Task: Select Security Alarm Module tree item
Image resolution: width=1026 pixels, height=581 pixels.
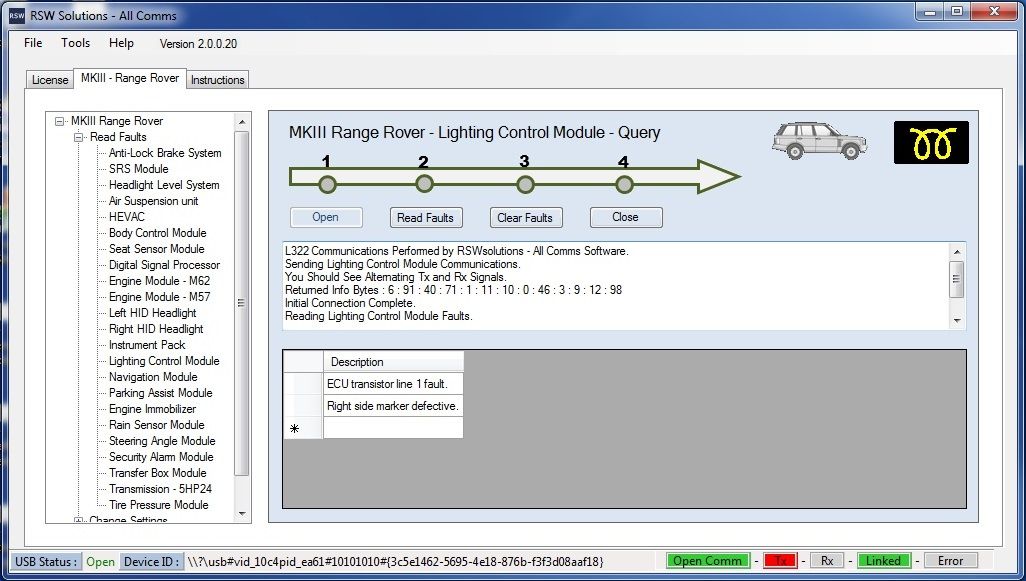Action: [x=162, y=457]
